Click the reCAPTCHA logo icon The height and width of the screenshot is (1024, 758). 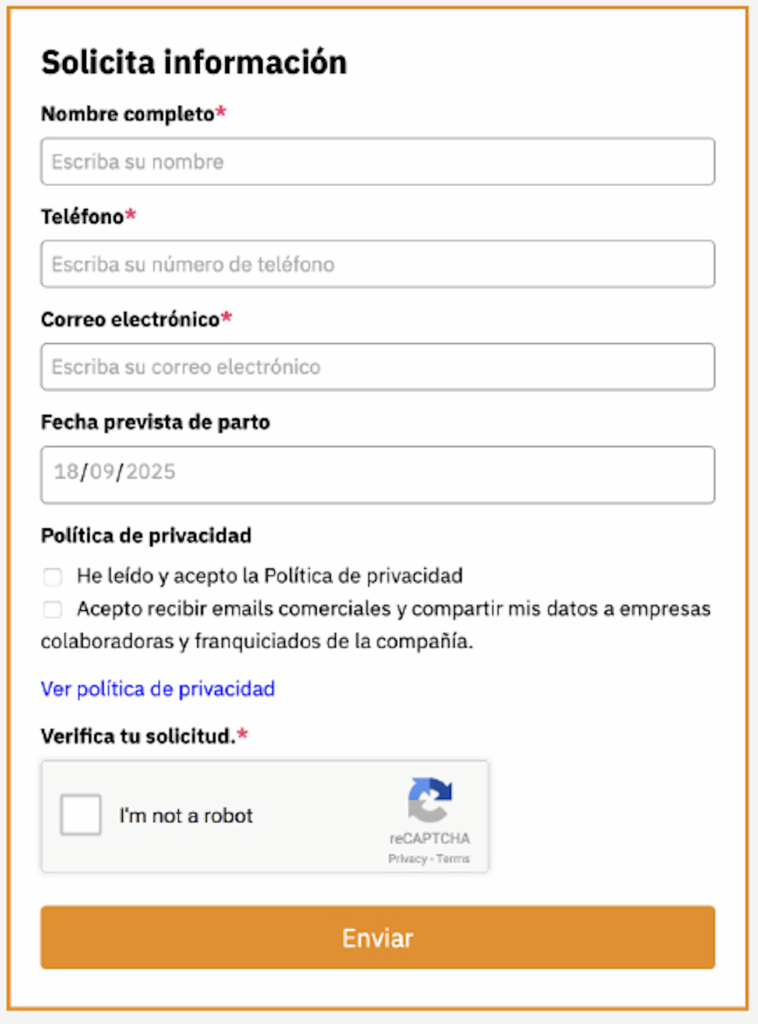430,800
